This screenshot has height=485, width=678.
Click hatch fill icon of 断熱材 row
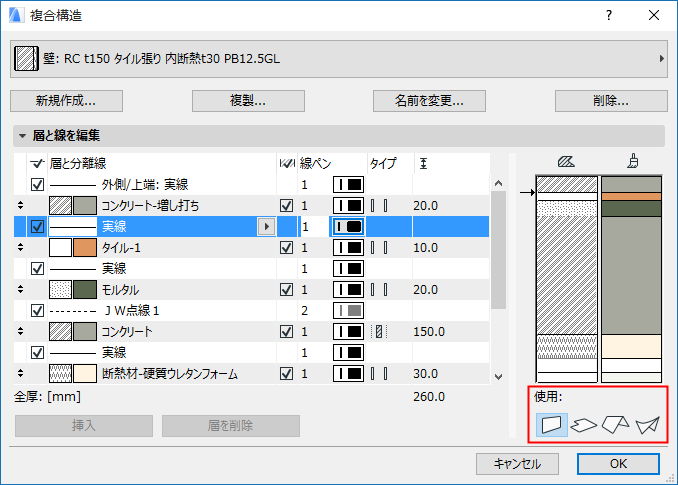(x=61, y=373)
